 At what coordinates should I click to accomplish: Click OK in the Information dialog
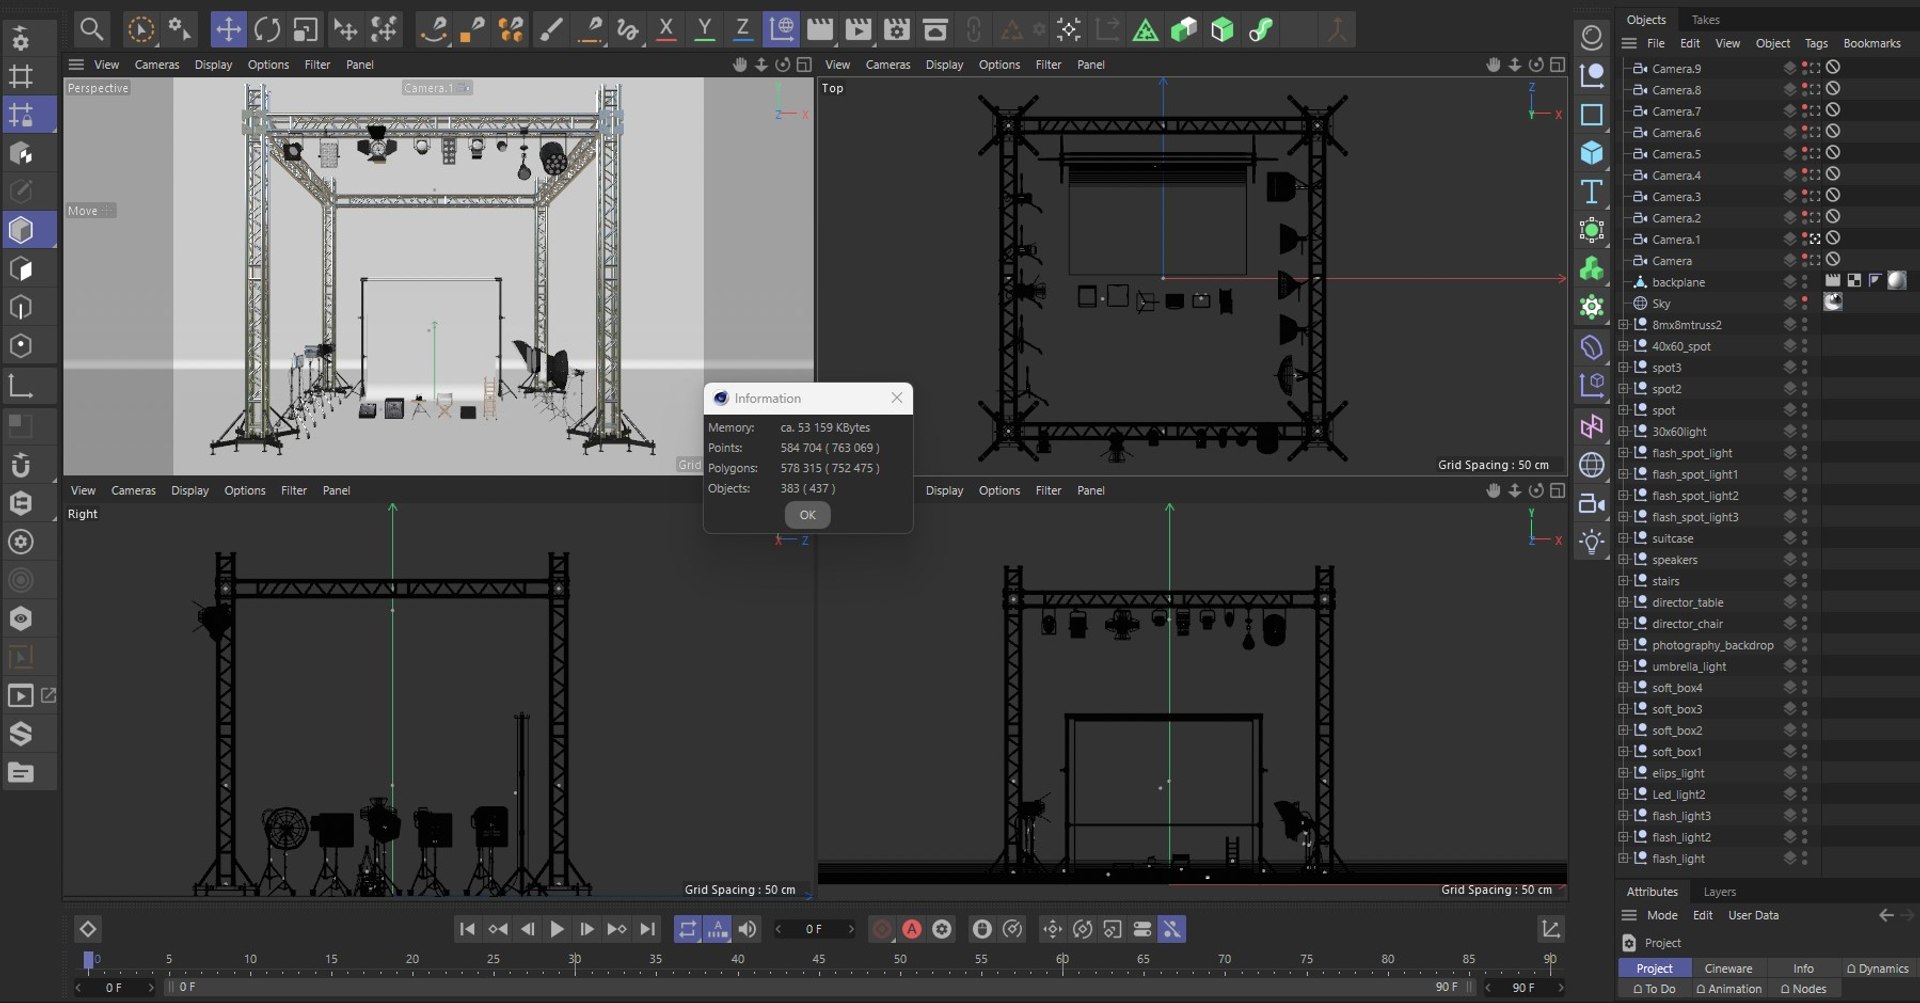pyautogui.click(x=807, y=515)
